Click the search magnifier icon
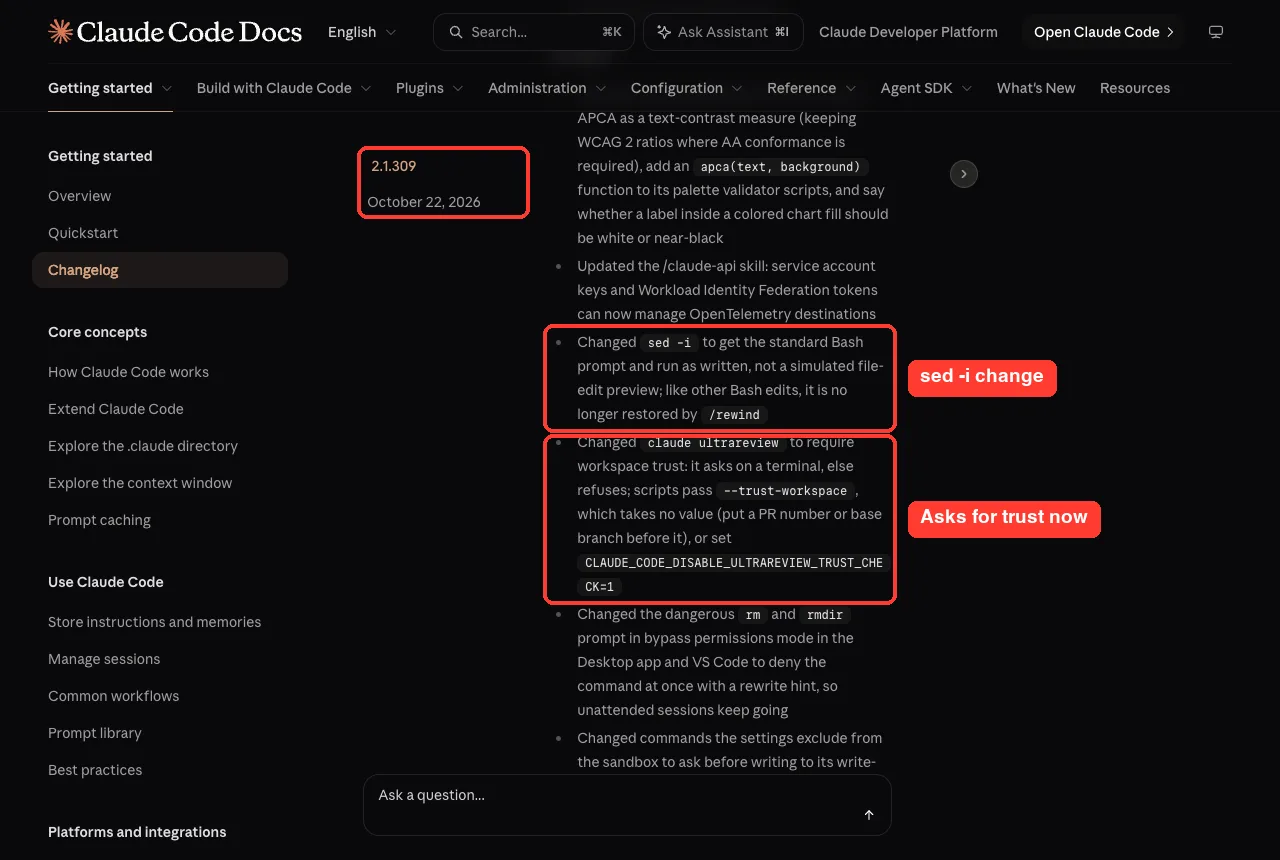This screenshot has height=860, width=1280. [x=456, y=32]
